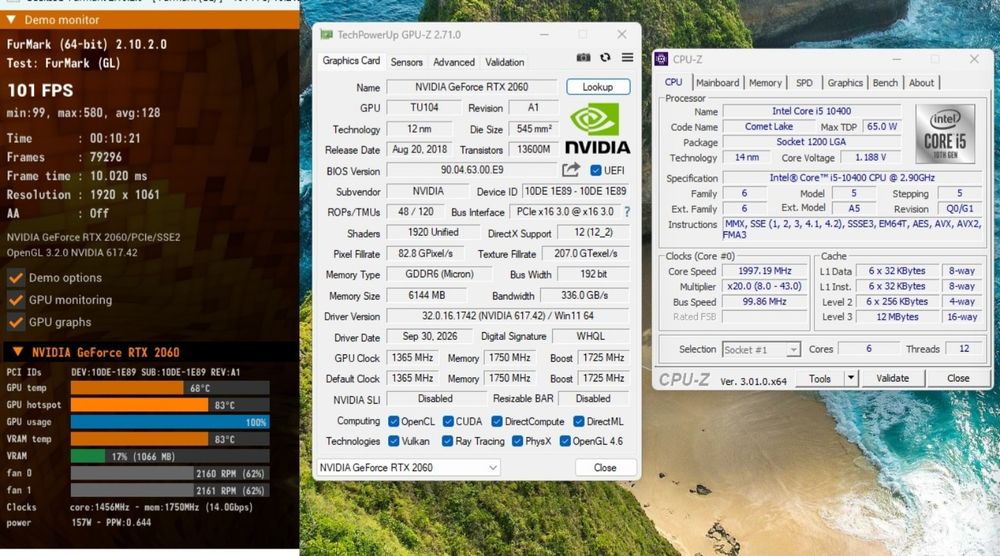Screen dimensions: 1000x556
Task: Toggle the DirectCompute checkbox
Action: (497, 421)
